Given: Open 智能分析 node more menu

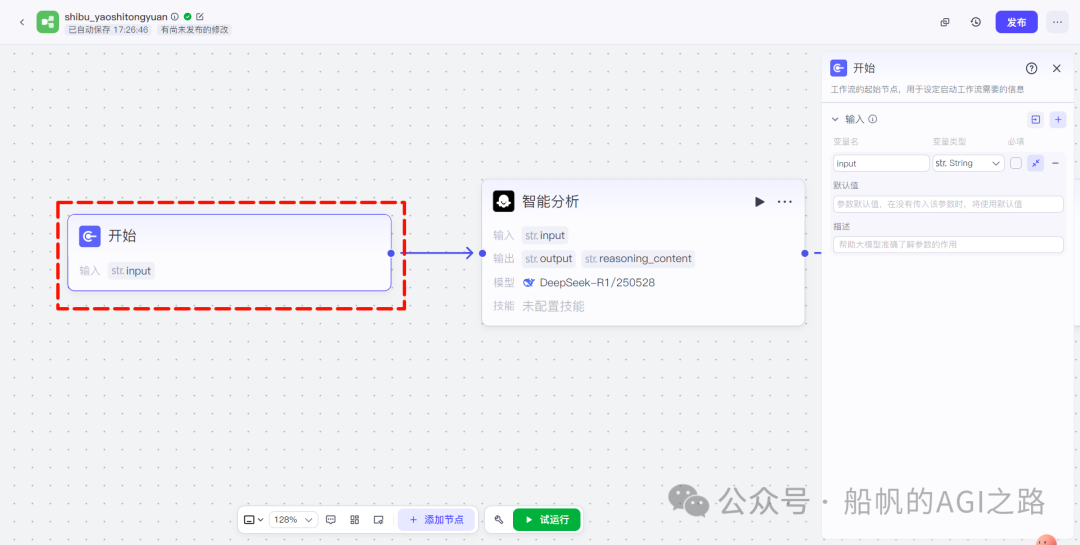Looking at the screenshot, I should click(x=785, y=202).
